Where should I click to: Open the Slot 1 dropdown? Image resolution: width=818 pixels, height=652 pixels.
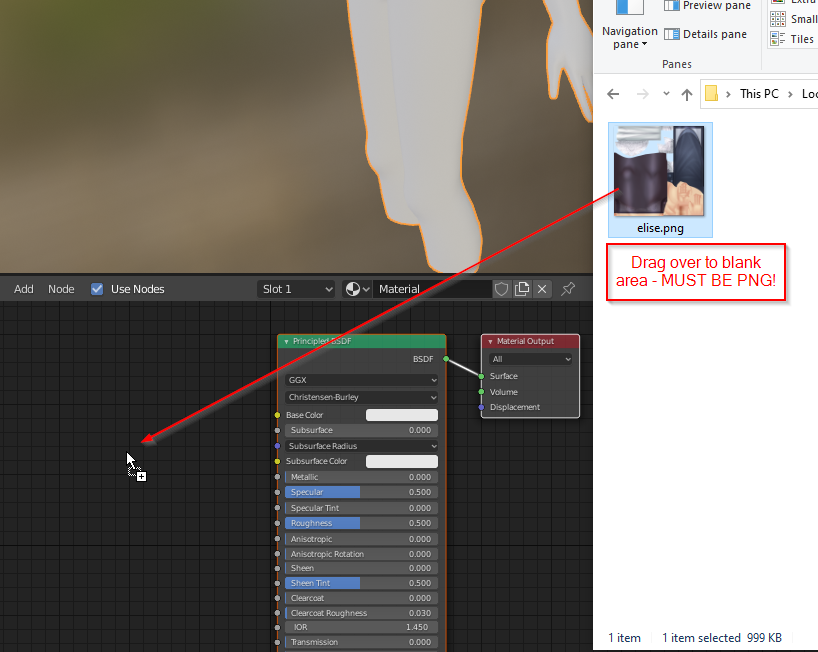pos(296,289)
